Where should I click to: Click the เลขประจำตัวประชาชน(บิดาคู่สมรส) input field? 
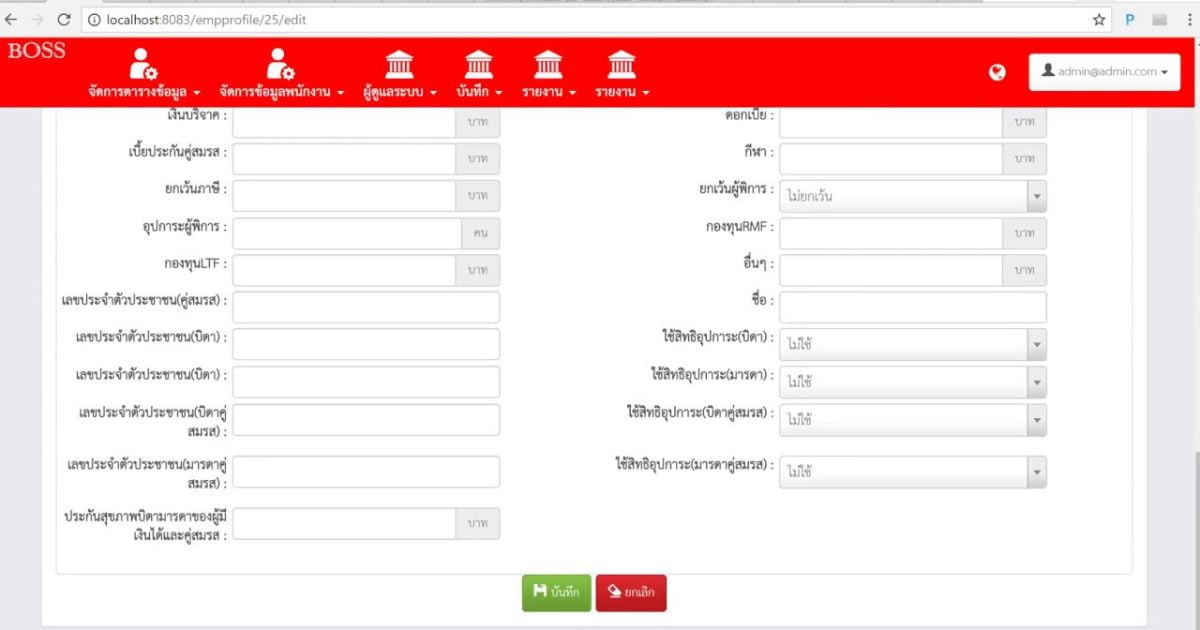click(x=366, y=420)
